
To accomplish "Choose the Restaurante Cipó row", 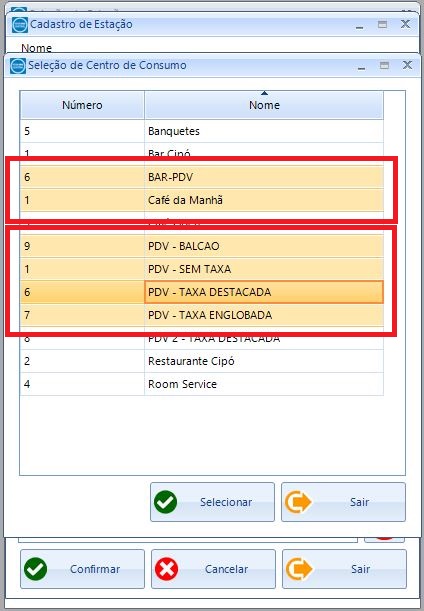I will (201, 361).
